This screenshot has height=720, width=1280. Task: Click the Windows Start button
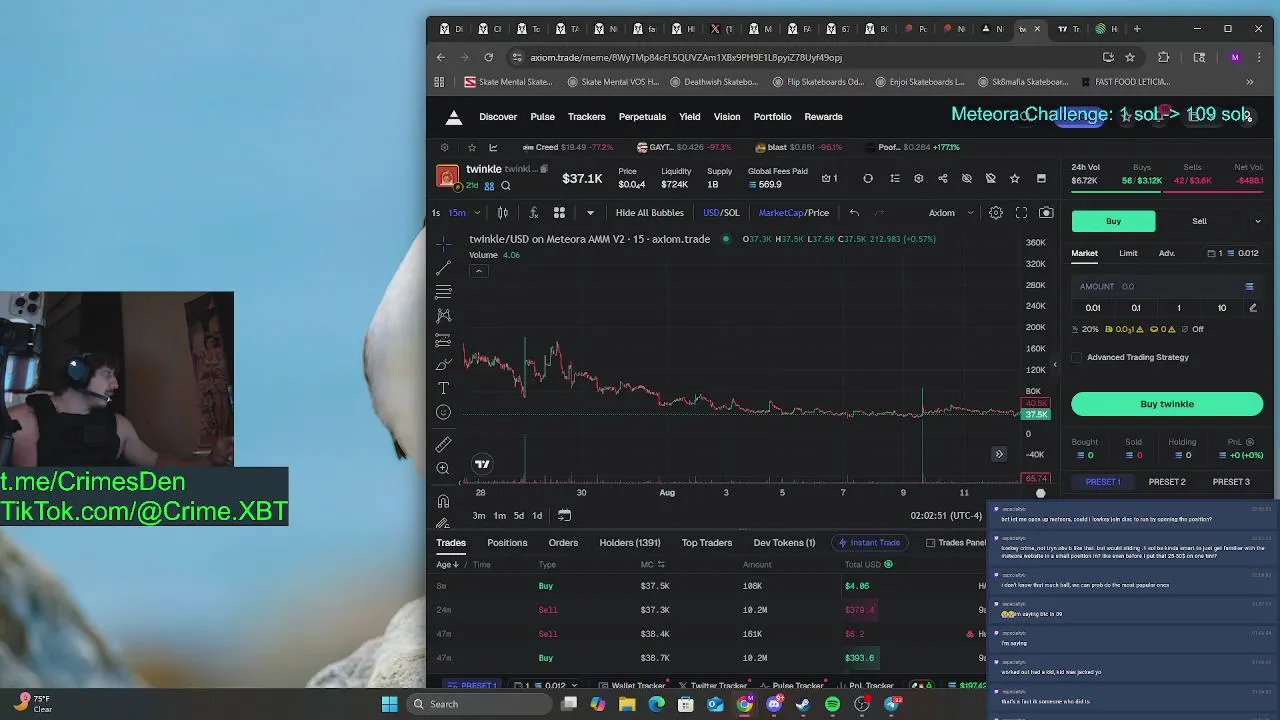pyautogui.click(x=389, y=705)
